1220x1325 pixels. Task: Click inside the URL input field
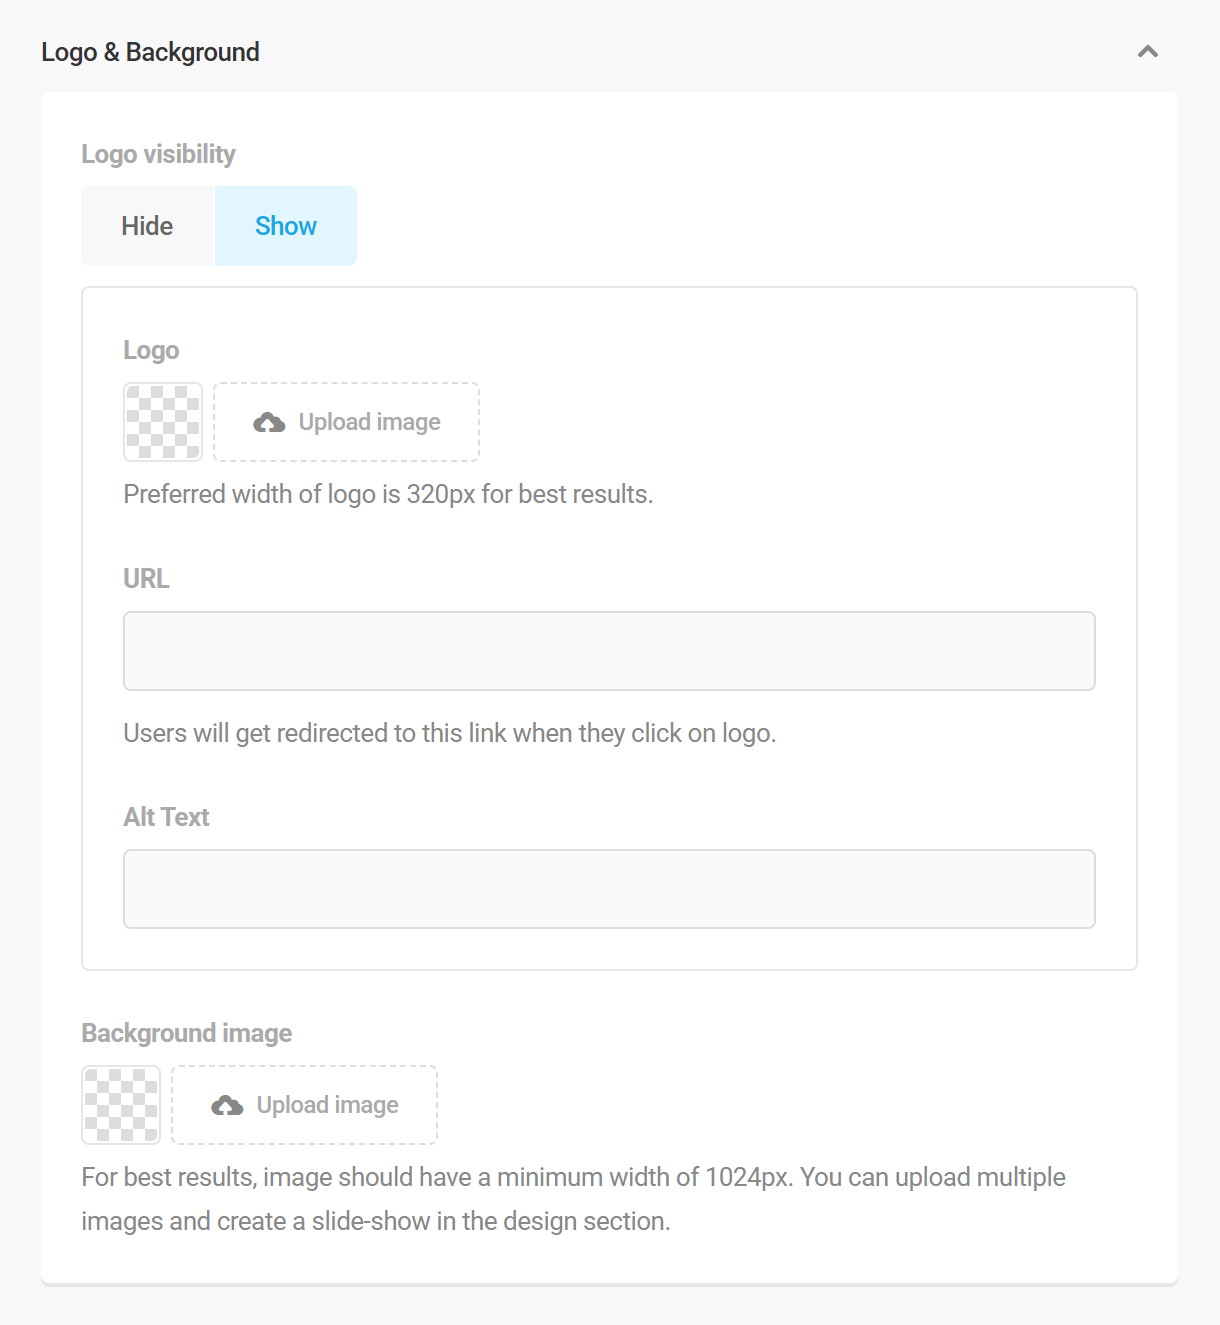(x=609, y=650)
